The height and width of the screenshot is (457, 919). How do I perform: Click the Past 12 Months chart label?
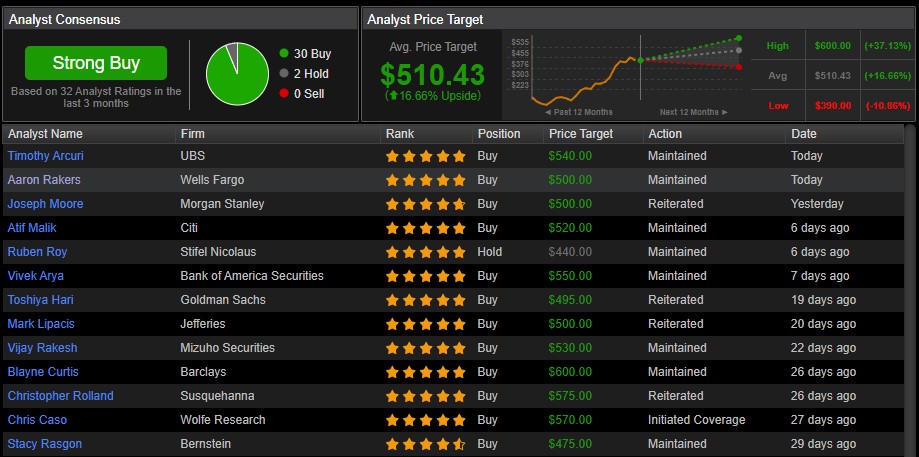pos(578,112)
